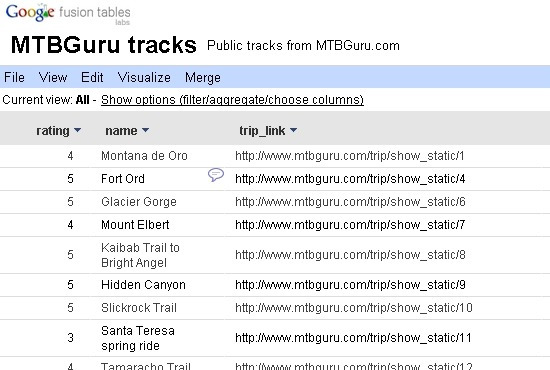Click the rating 5 cell for Hidden Canyon
The width and height of the screenshot is (550, 370).
(71, 285)
